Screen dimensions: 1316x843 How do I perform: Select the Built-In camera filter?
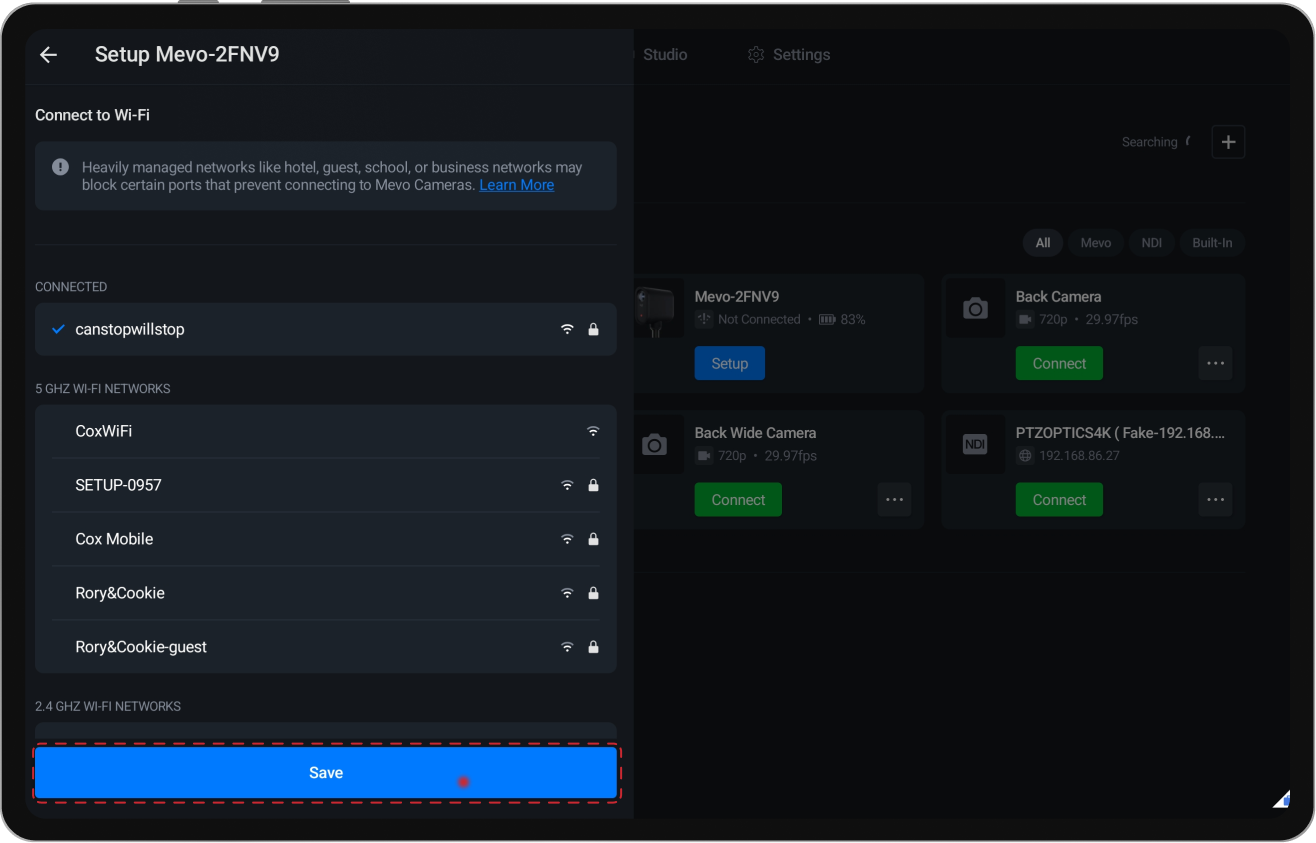click(x=1212, y=243)
